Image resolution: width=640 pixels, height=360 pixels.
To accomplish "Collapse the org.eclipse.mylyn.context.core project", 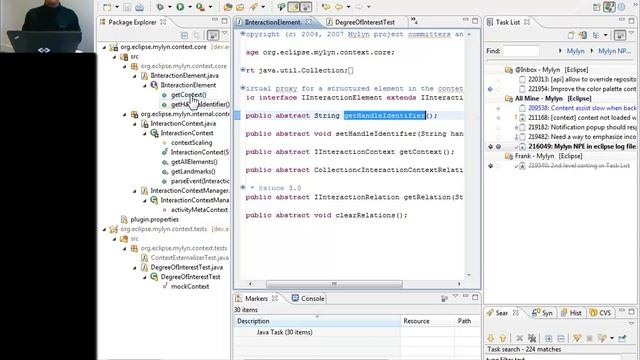I will 104,47.
